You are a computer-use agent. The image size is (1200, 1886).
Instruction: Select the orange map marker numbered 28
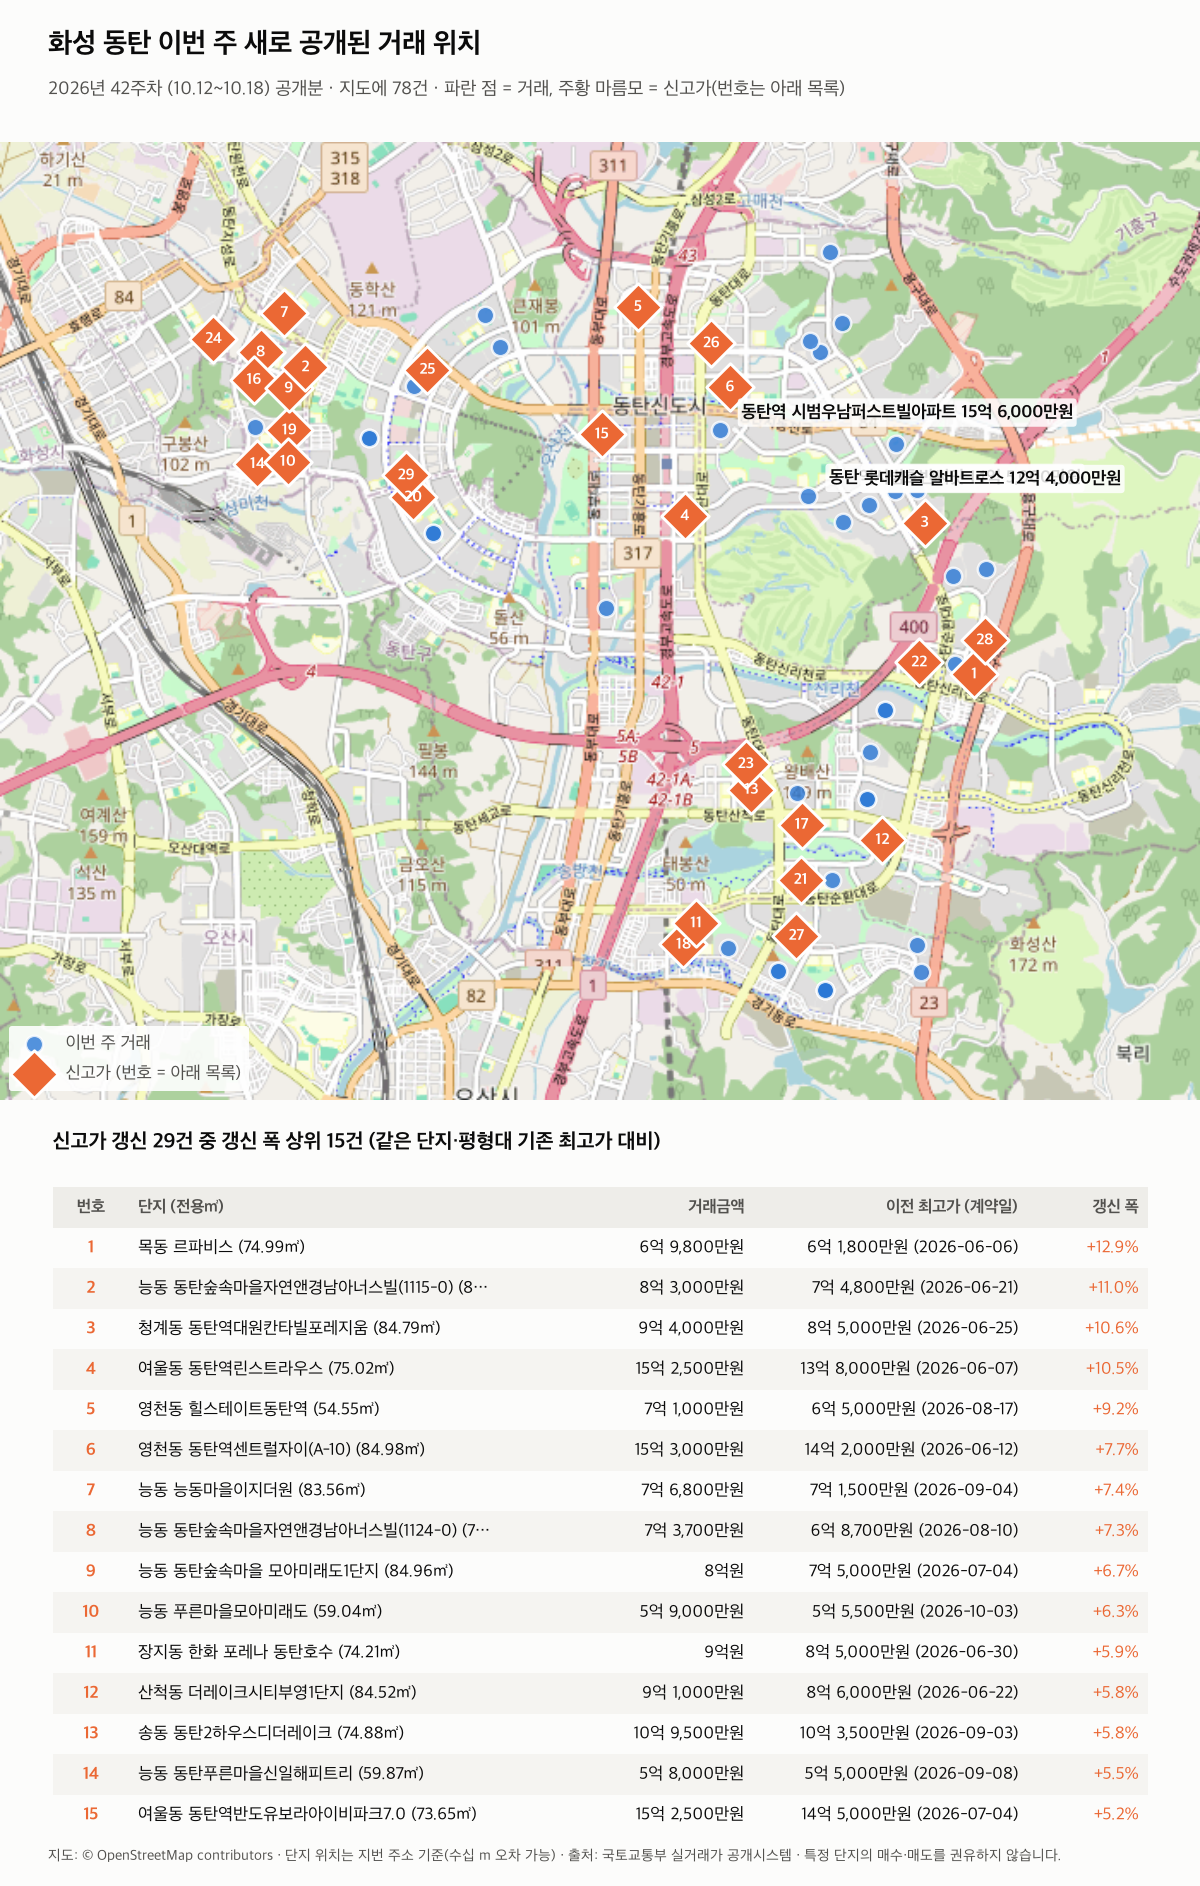985,640
